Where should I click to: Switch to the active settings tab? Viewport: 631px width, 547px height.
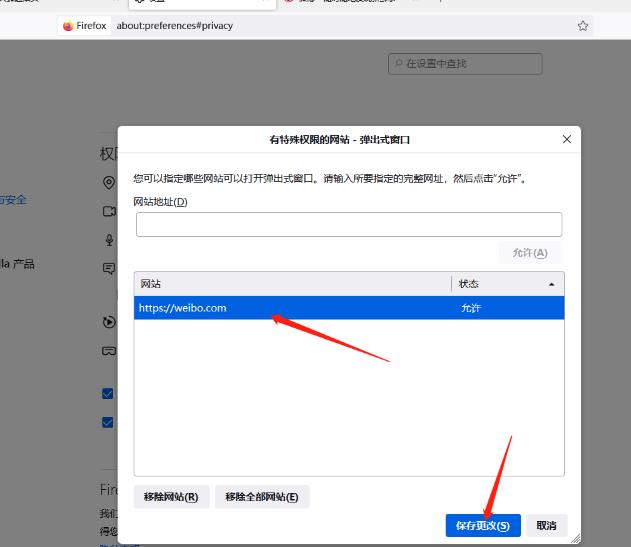202,3
